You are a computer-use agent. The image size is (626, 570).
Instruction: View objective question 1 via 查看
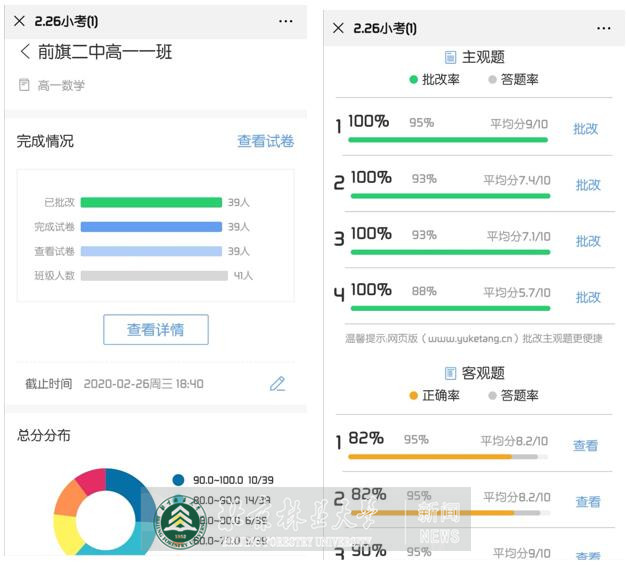pos(585,446)
